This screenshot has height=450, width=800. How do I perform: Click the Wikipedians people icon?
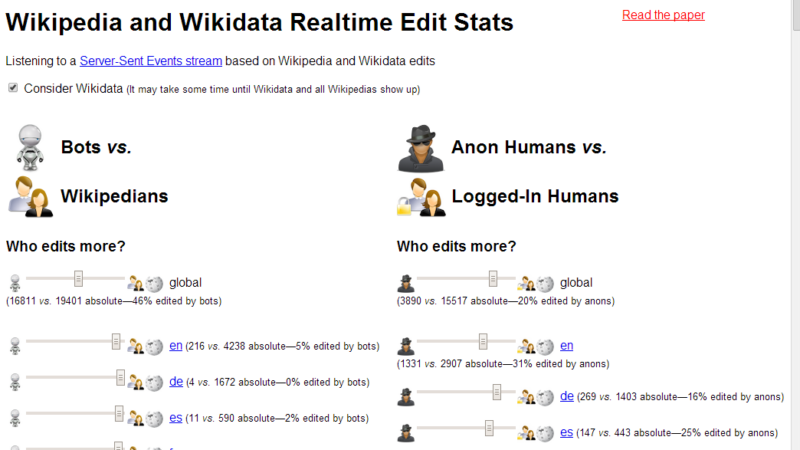click(30, 196)
